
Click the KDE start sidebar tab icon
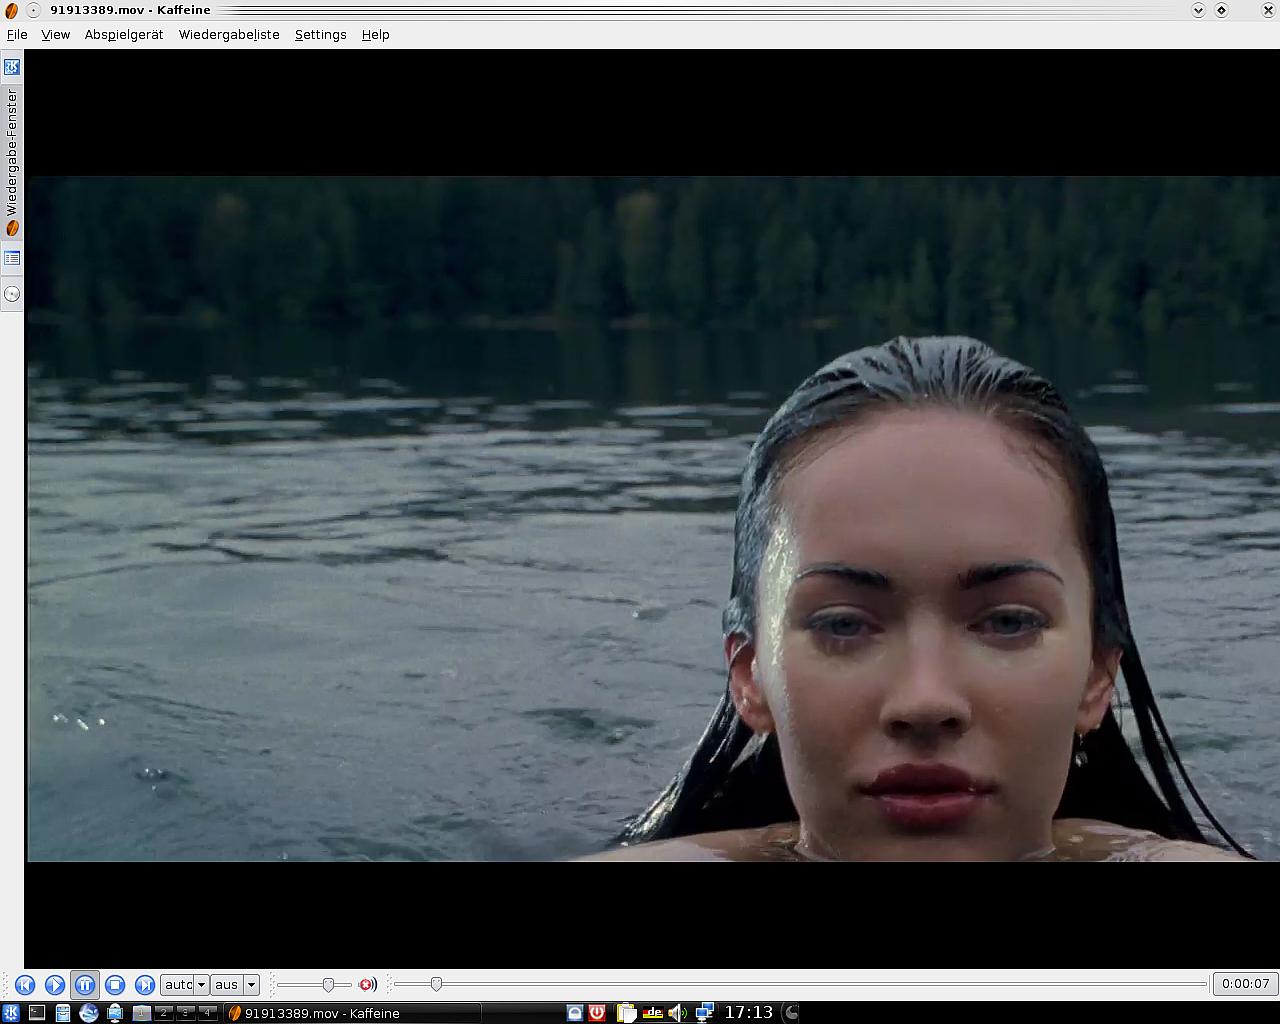(12, 67)
